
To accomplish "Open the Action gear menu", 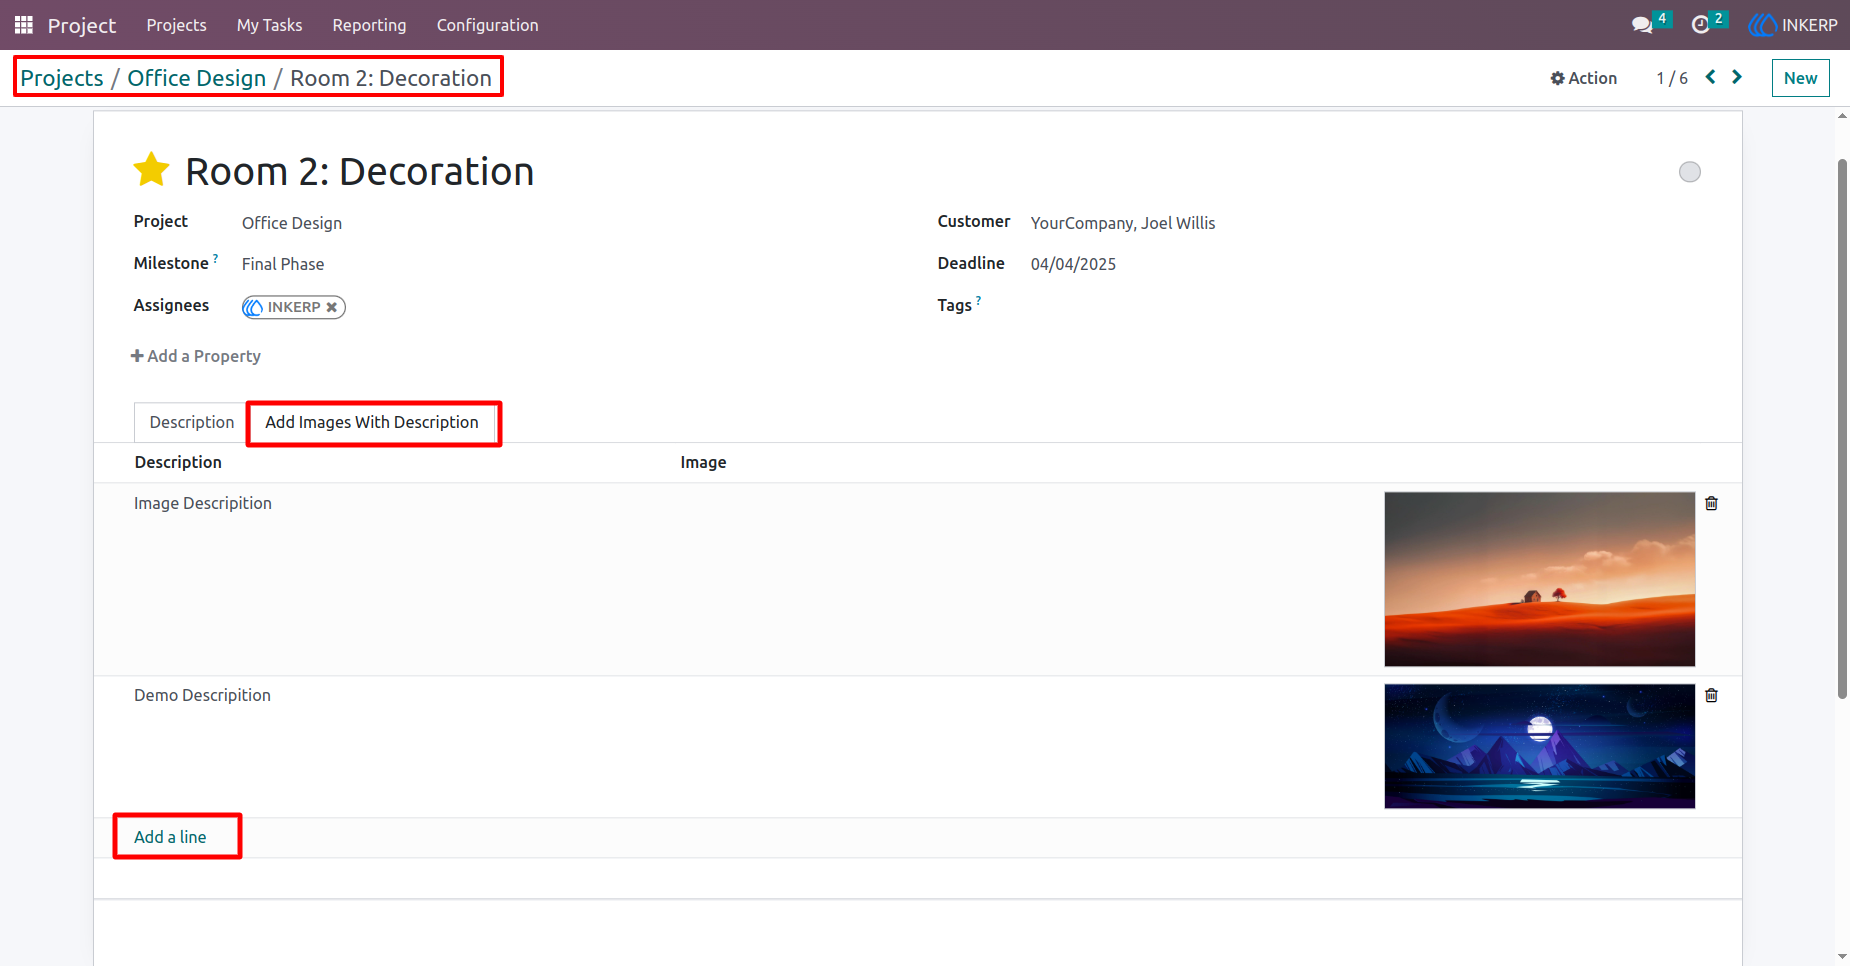I will point(1584,78).
